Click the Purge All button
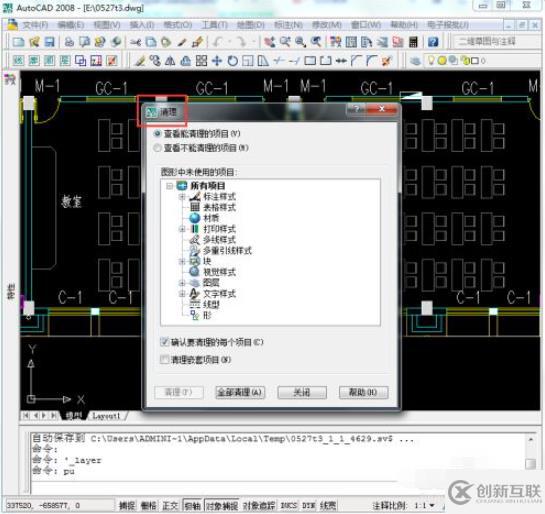The height and width of the screenshot is (514, 545). pyautogui.click(x=240, y=393)
